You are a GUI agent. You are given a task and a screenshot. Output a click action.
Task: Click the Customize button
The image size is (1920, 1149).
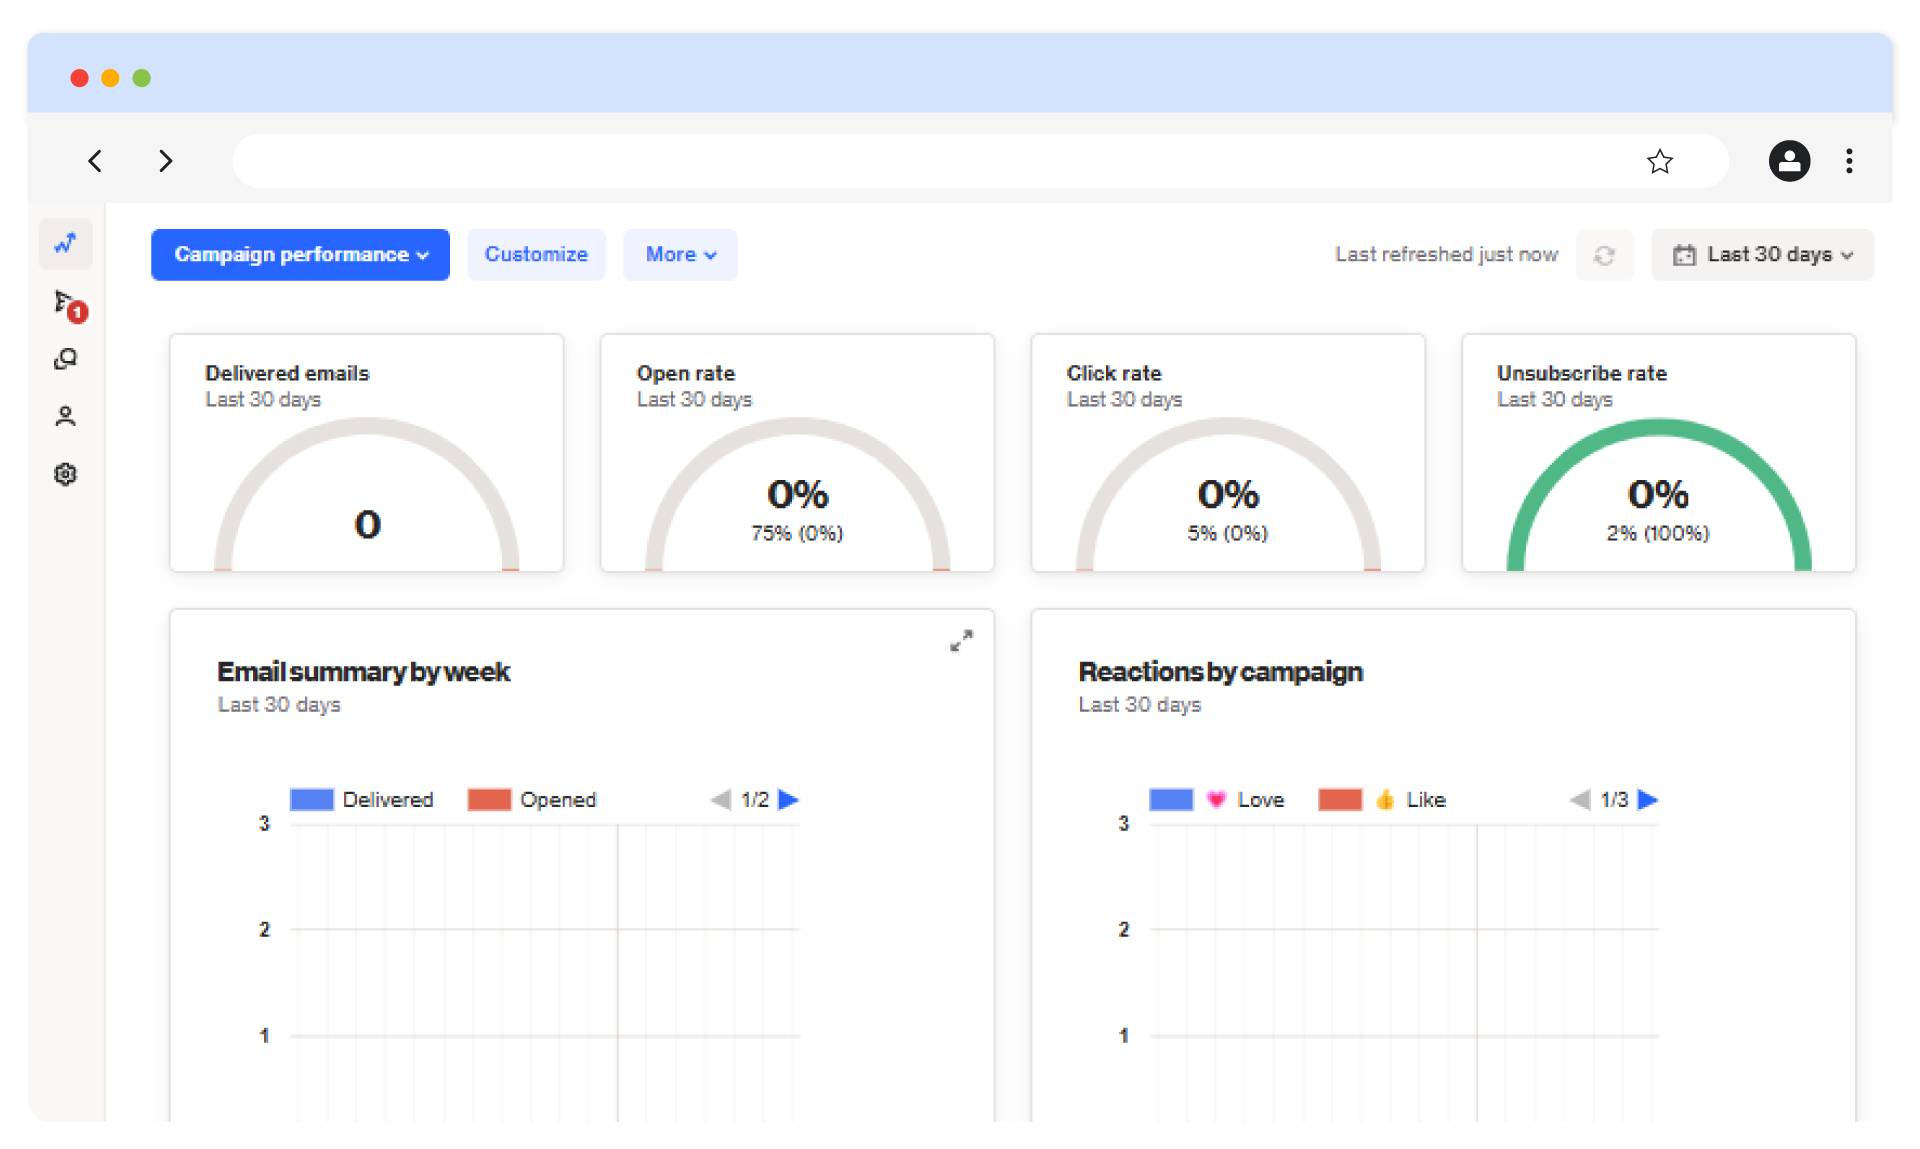[x=536, y=255]
